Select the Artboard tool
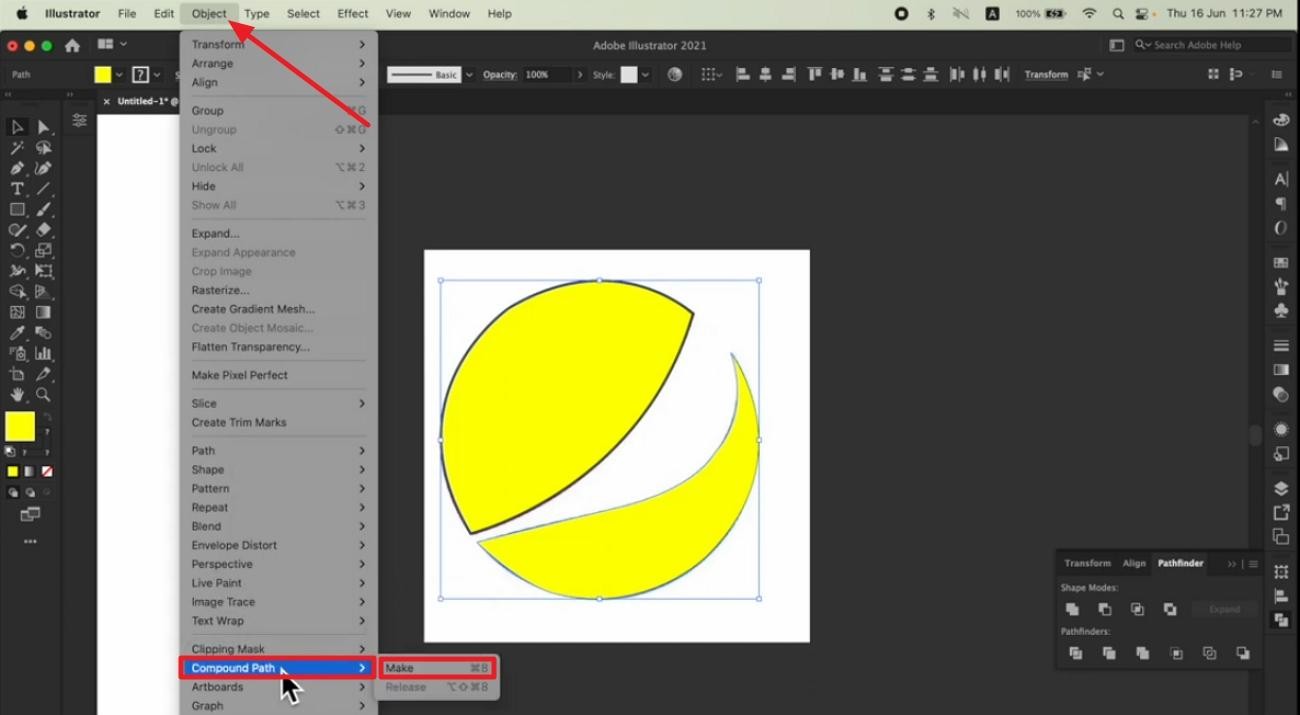Screen dimensions: 1300x715 [17, 374]
